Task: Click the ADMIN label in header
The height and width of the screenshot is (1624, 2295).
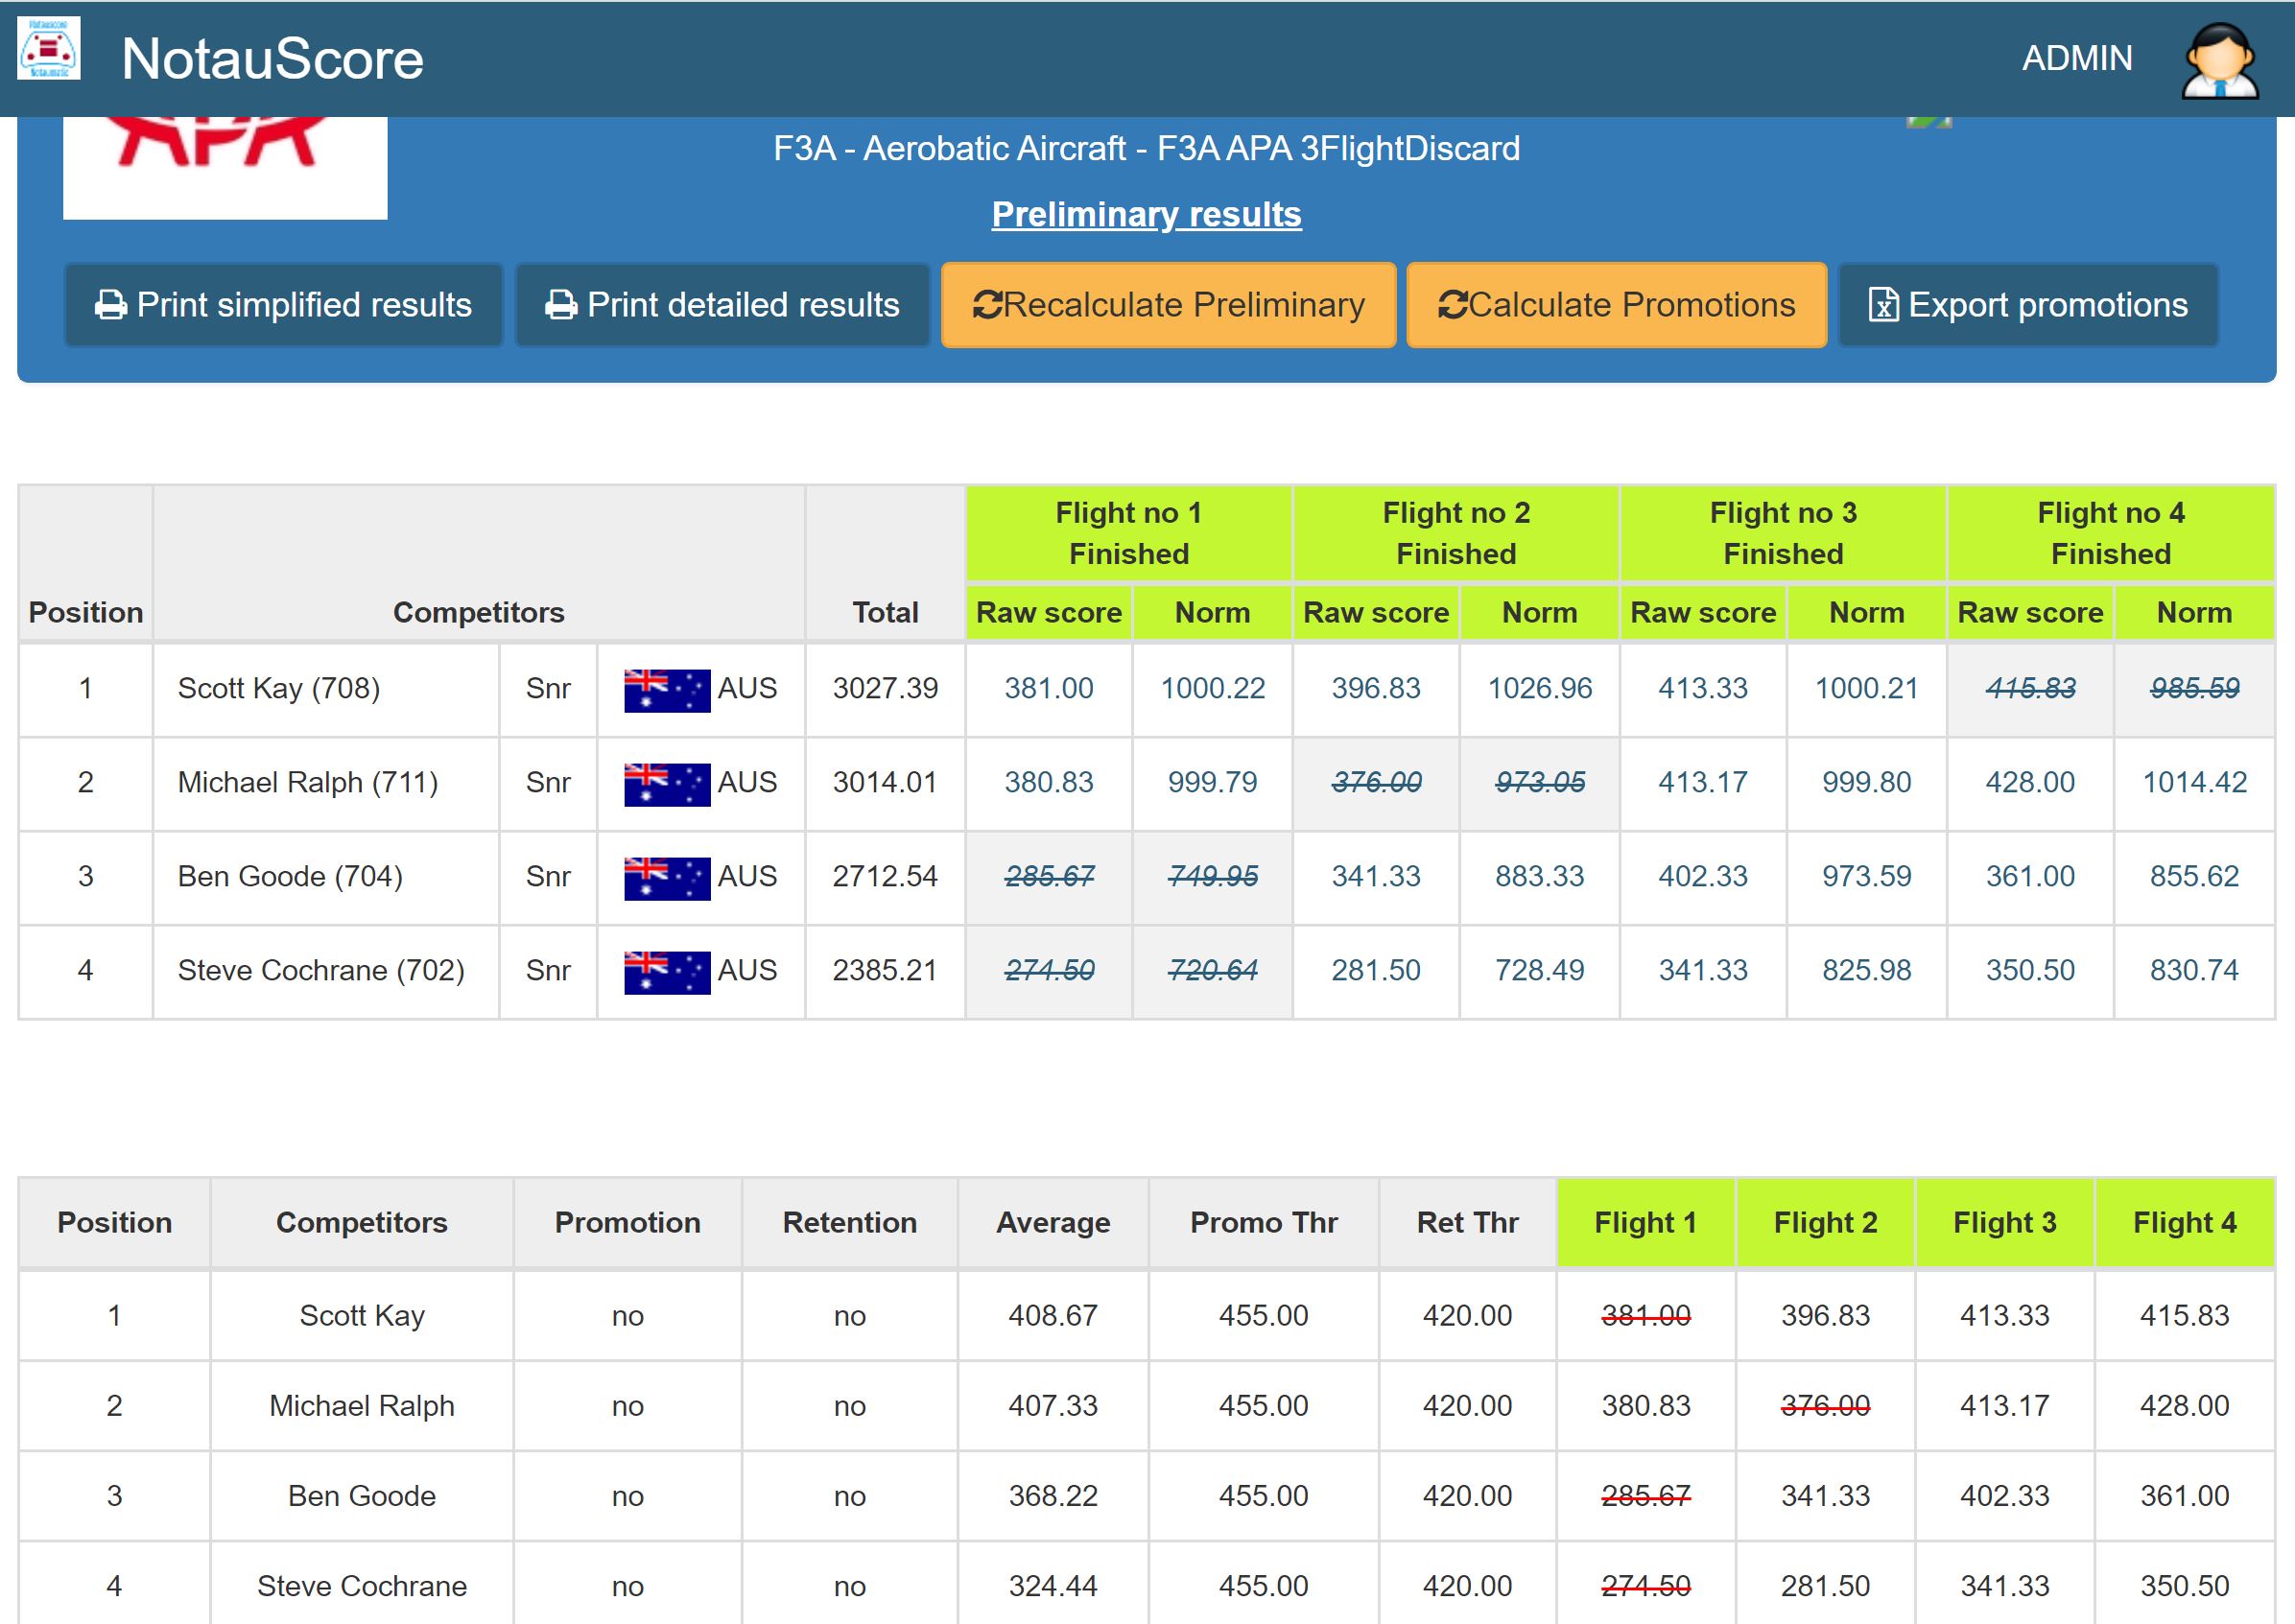Action: click(2077, 58)
